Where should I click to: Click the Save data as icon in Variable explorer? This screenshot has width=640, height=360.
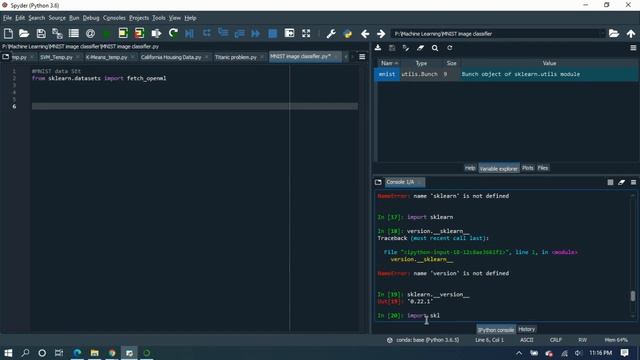coord(406,48)
